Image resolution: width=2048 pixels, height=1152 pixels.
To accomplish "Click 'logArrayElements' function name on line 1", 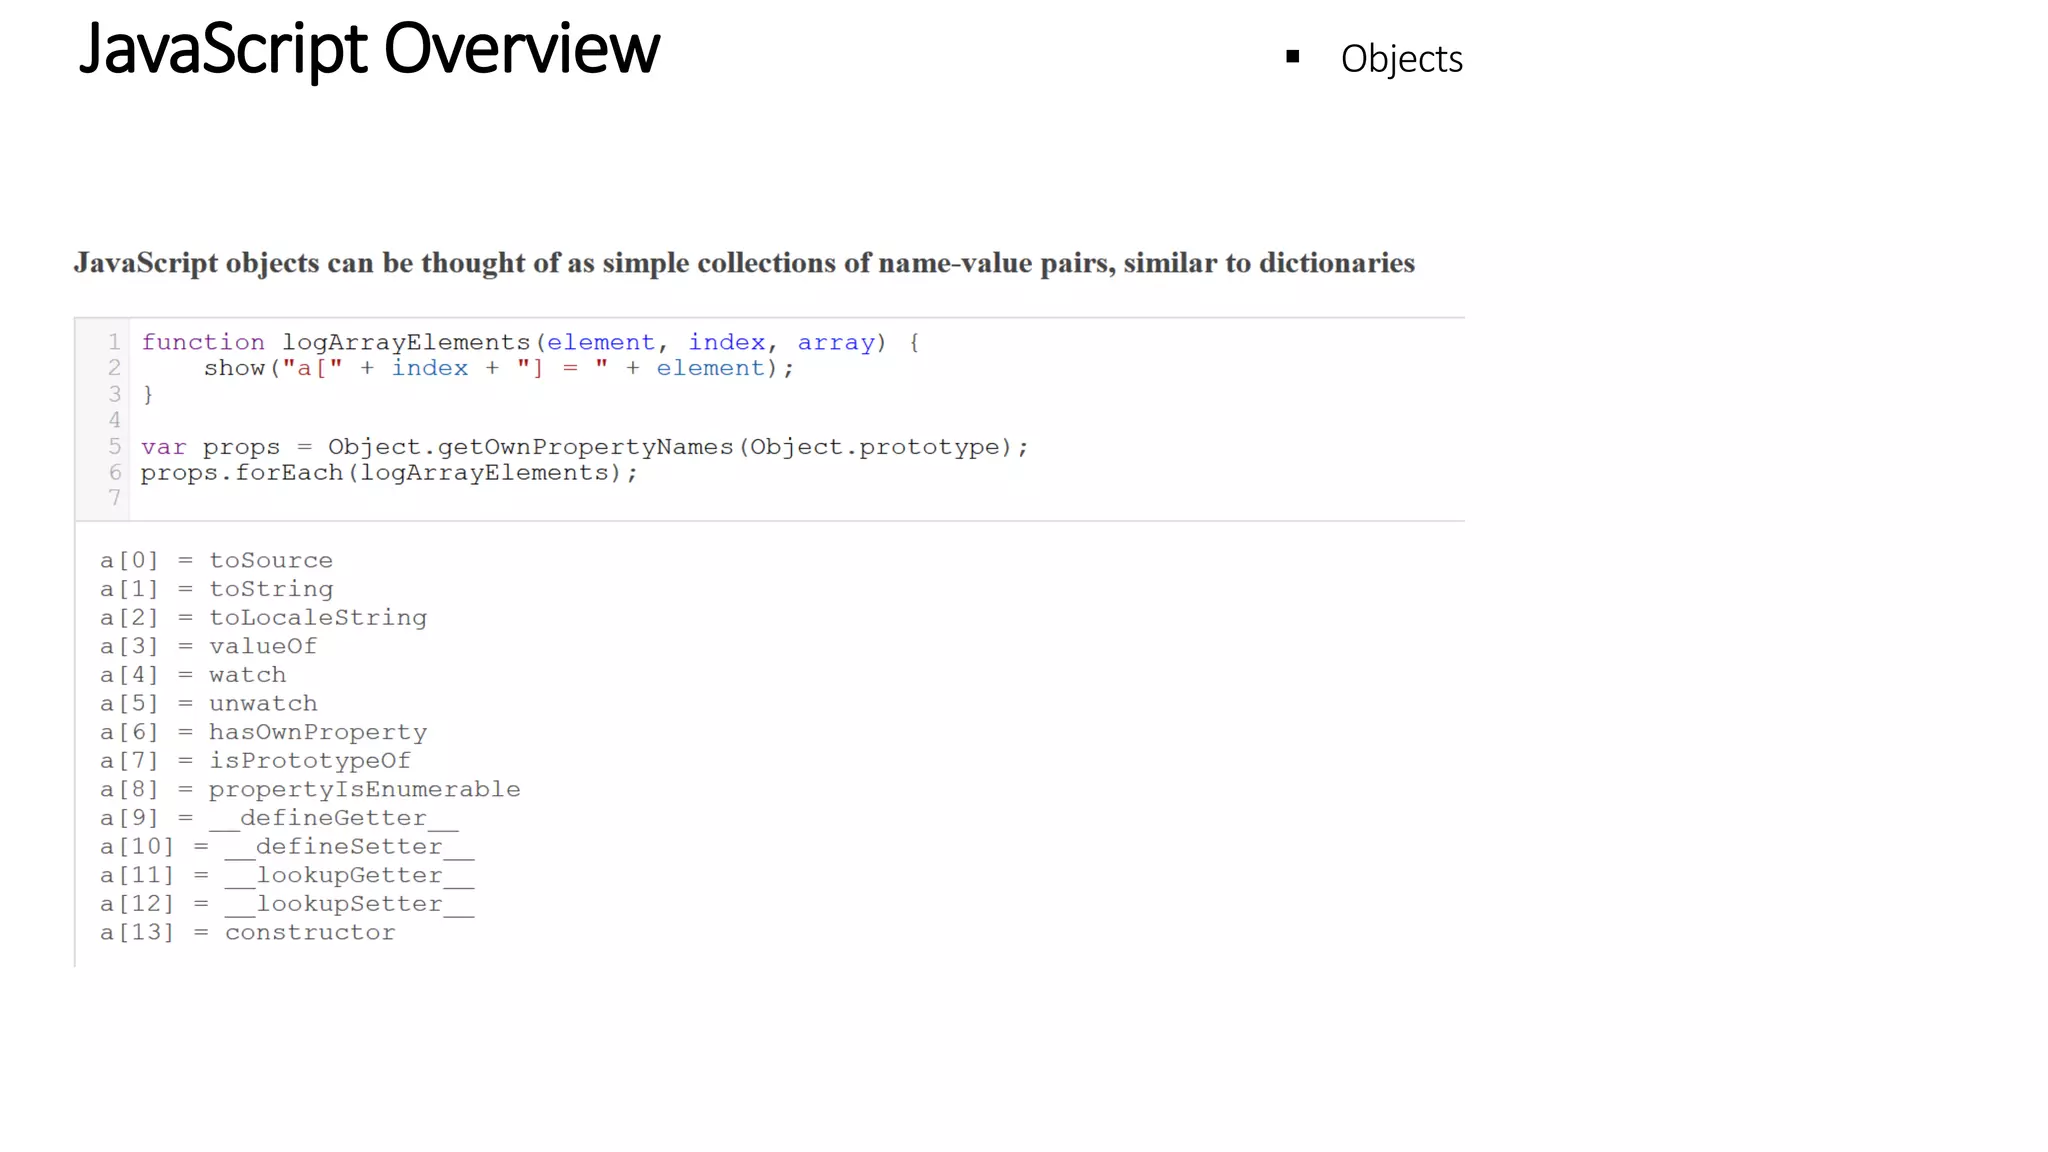I will click(x=405, y=342).
